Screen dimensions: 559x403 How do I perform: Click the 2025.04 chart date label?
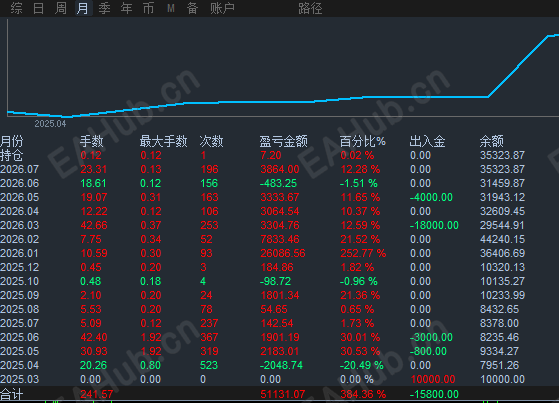click(50, 124)
